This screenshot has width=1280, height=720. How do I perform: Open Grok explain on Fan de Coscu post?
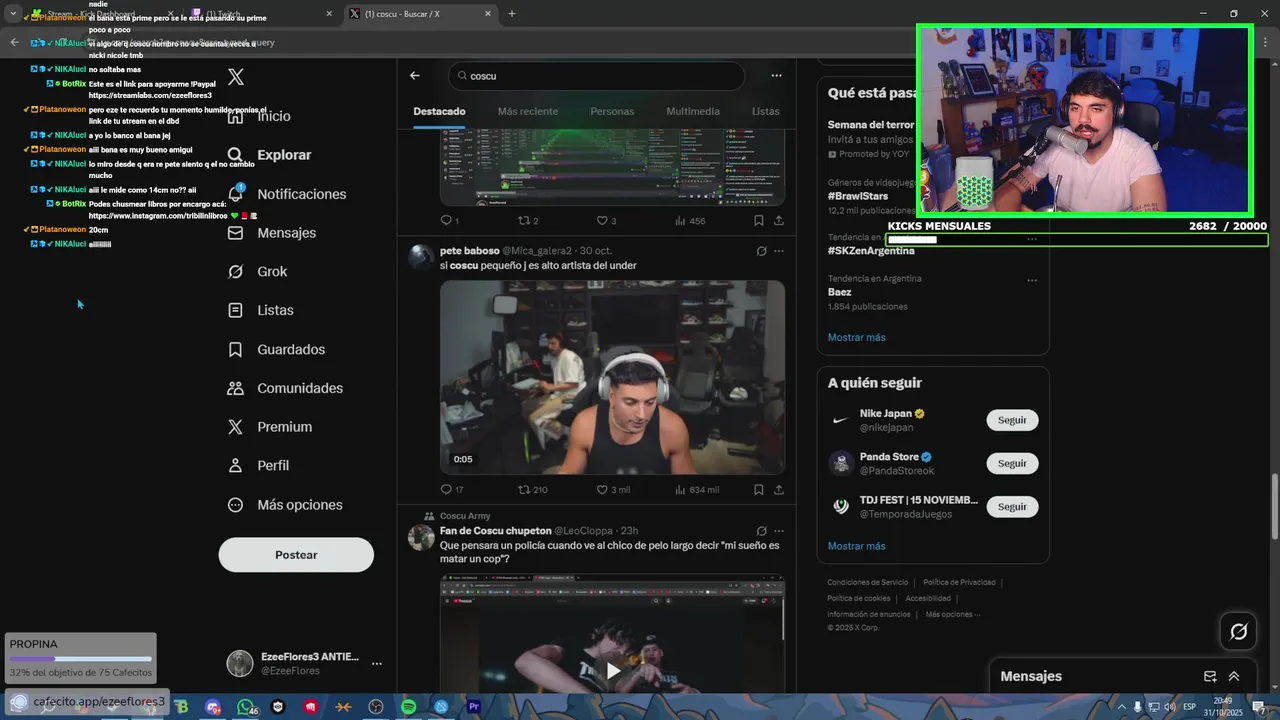761,531
